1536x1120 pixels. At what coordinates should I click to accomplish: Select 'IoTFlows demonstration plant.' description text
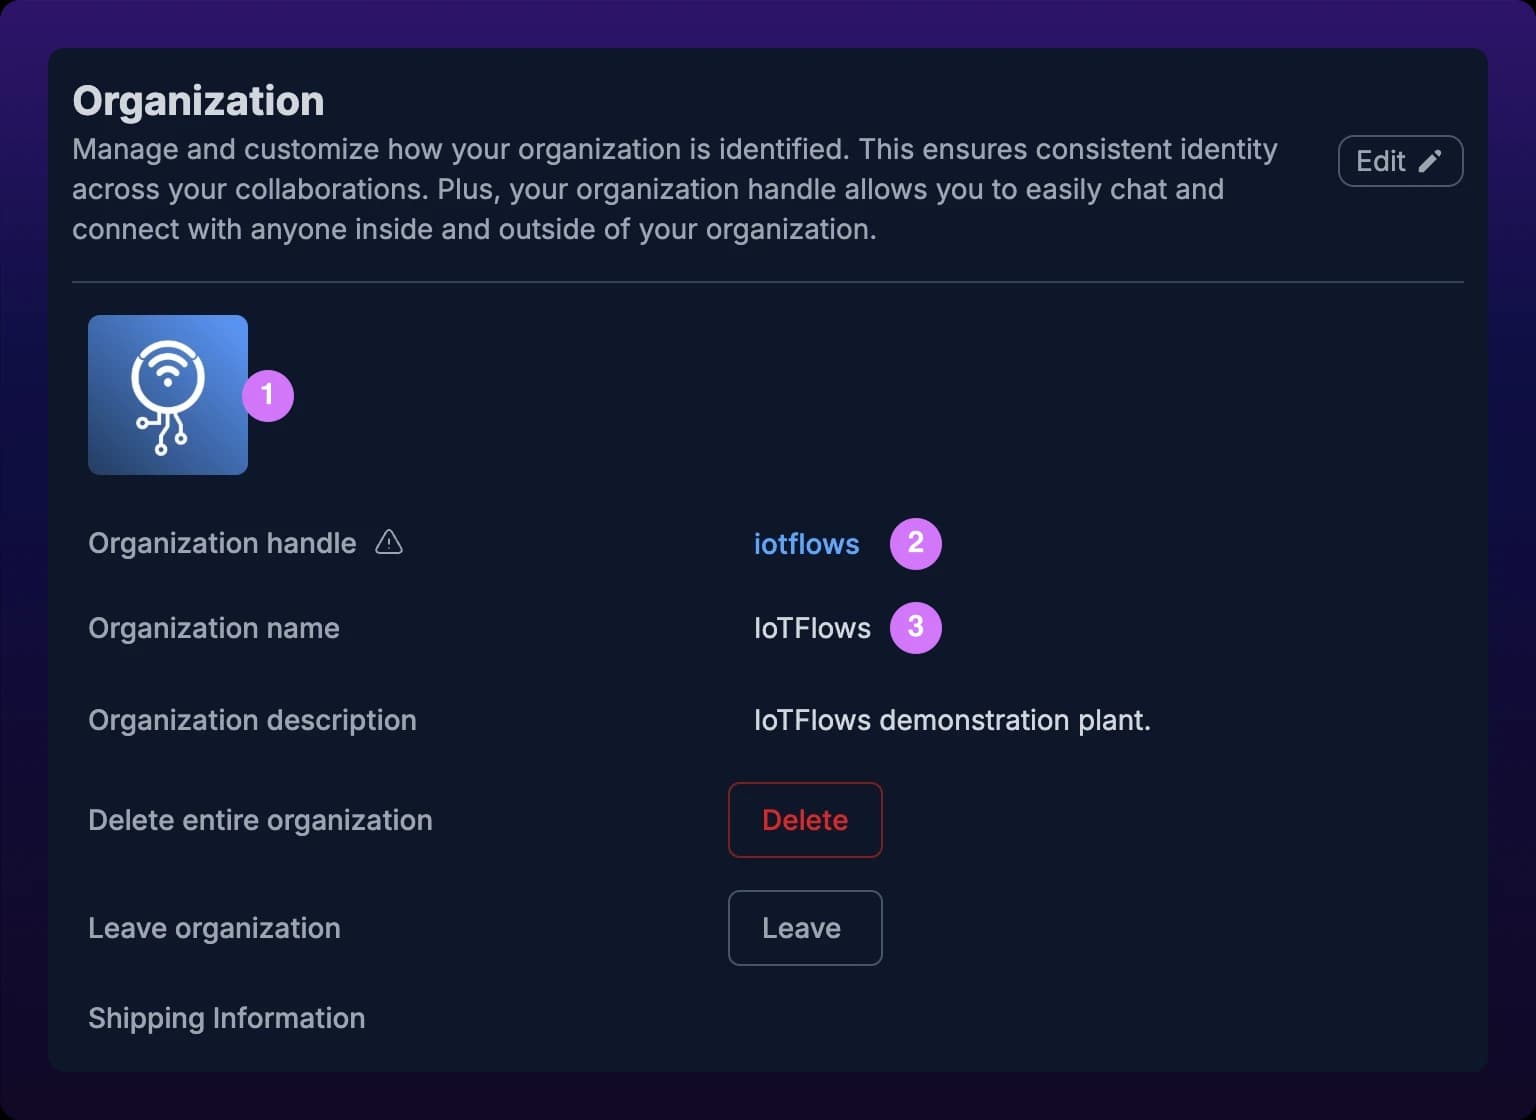[x=952, y=720]
